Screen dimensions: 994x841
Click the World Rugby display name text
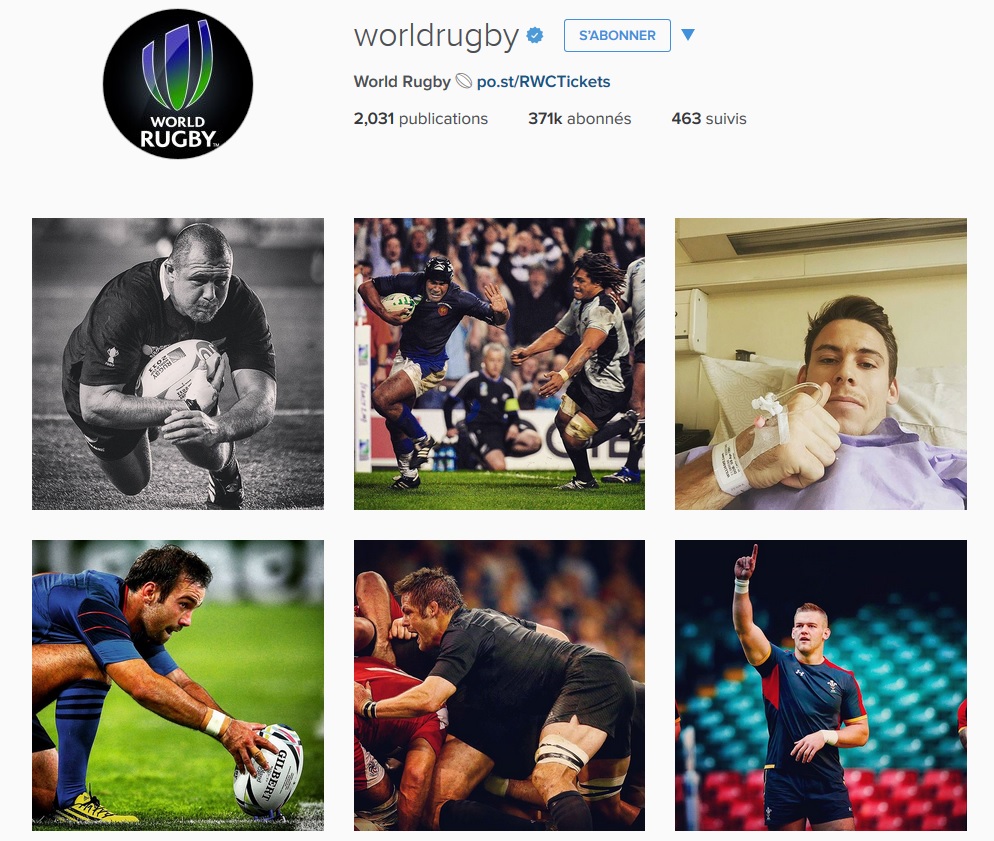[402, 82]
